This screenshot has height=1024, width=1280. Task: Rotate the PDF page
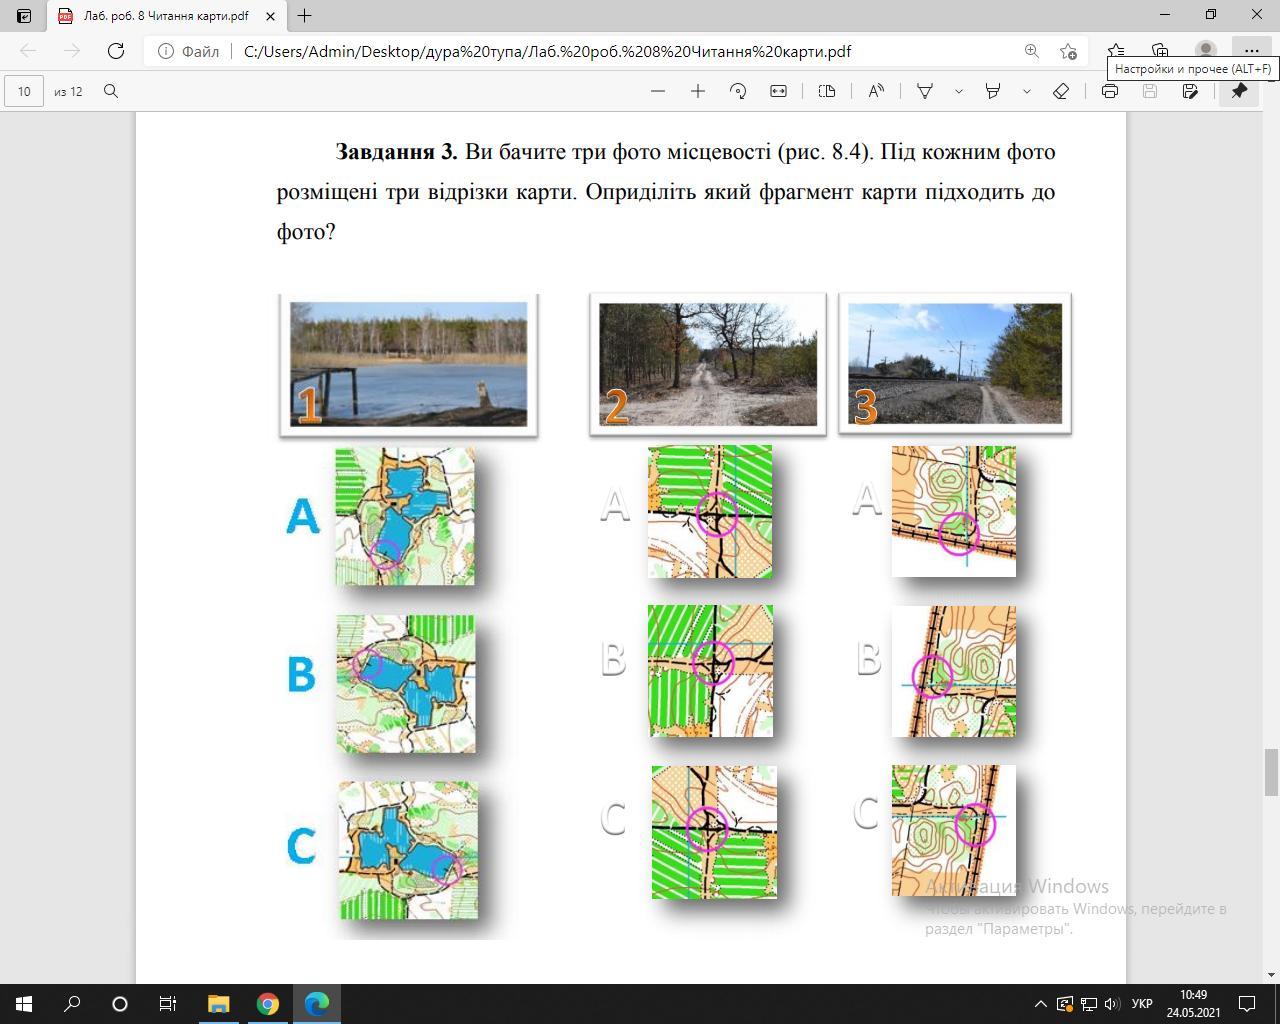pos(738,91)
